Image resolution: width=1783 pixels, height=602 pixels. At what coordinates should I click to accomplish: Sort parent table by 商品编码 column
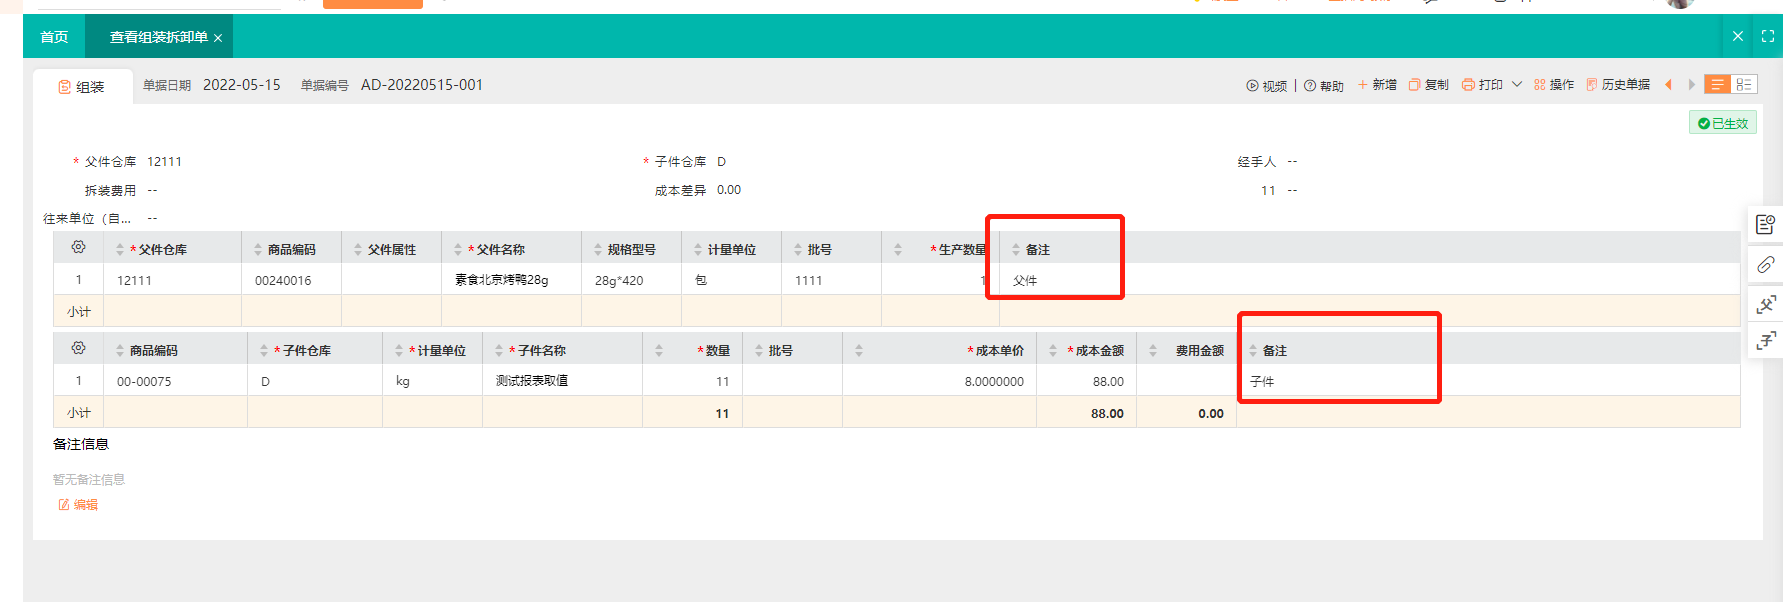(258, 250)
